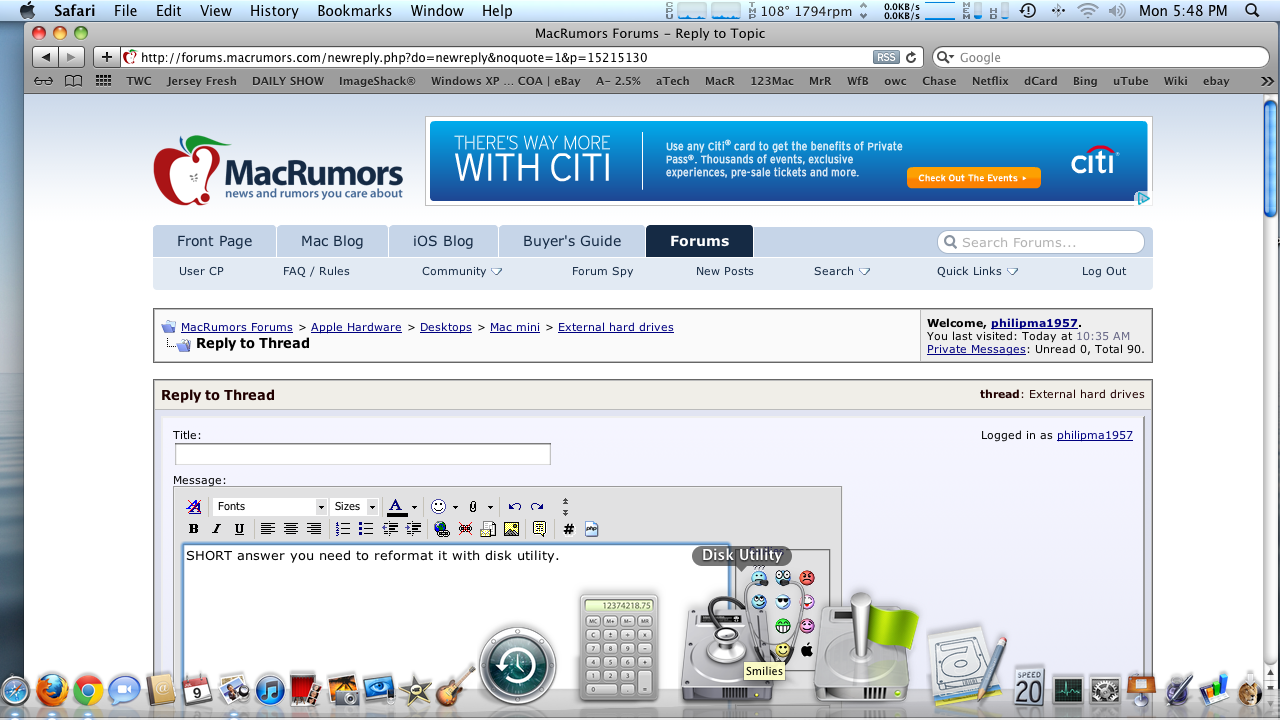
Task: Go to Mac mini breadcrumb link
Action: pos(515,327)
